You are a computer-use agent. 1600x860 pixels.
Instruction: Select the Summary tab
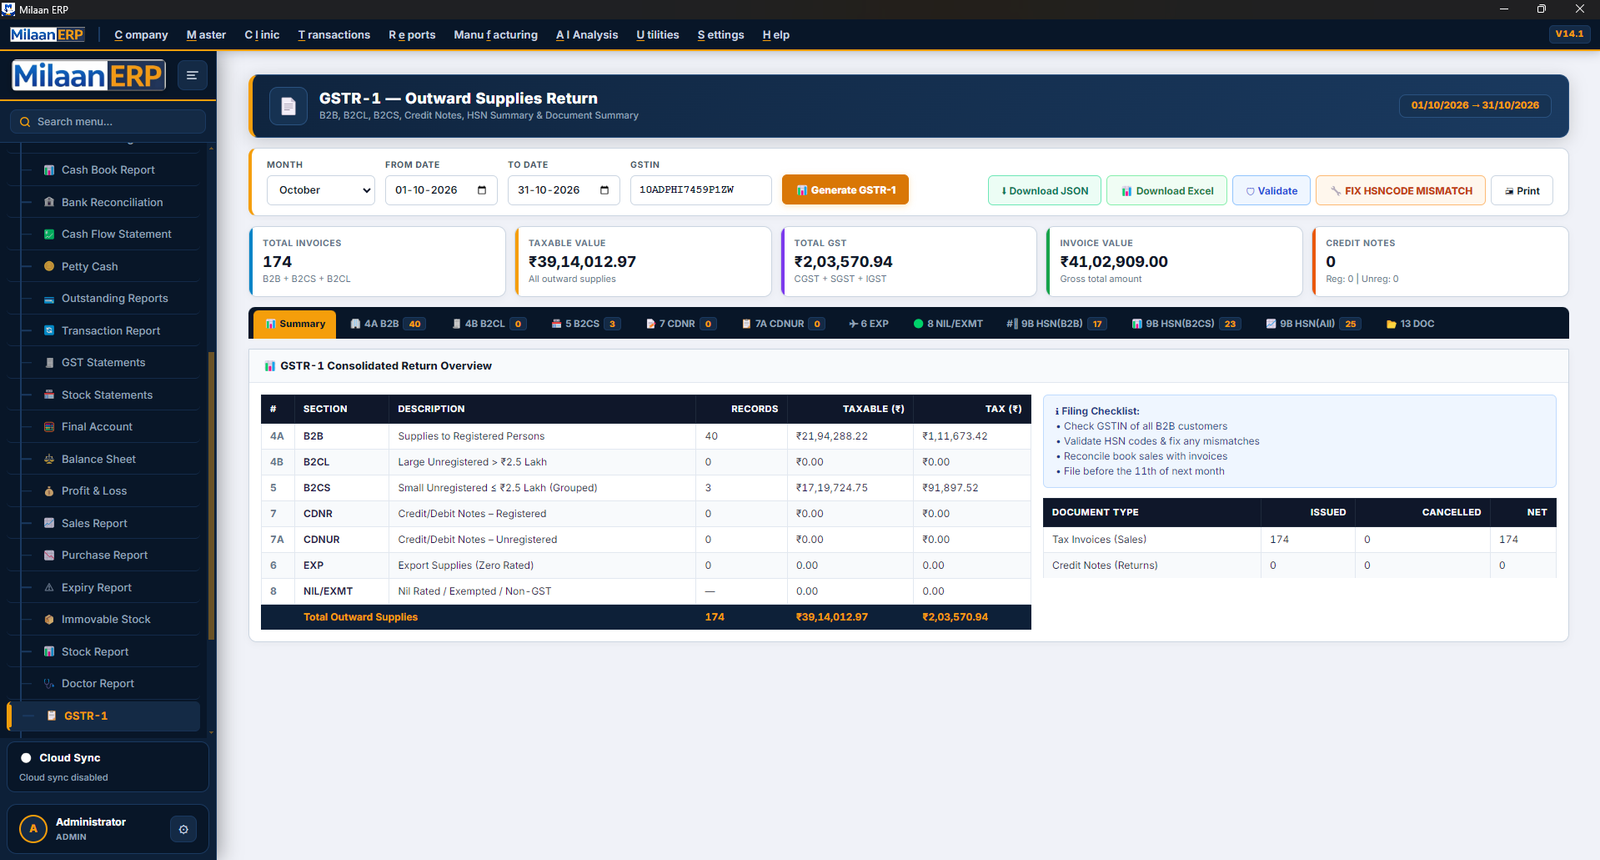coord(295,324)
